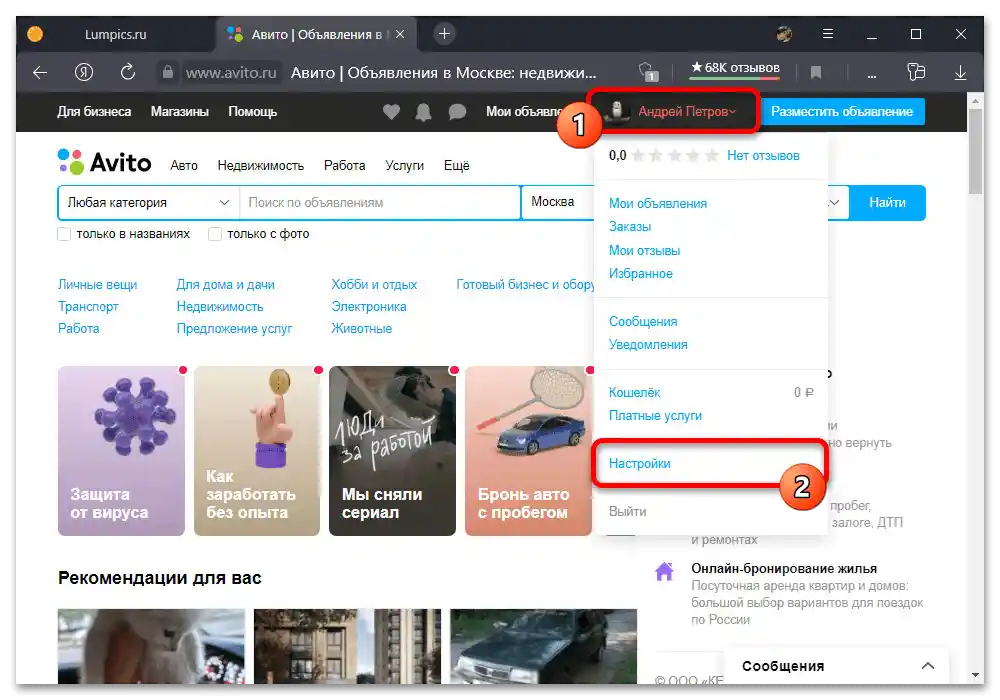
Task: Open notifications bell icon in Avito header
Action: point(423,112)
